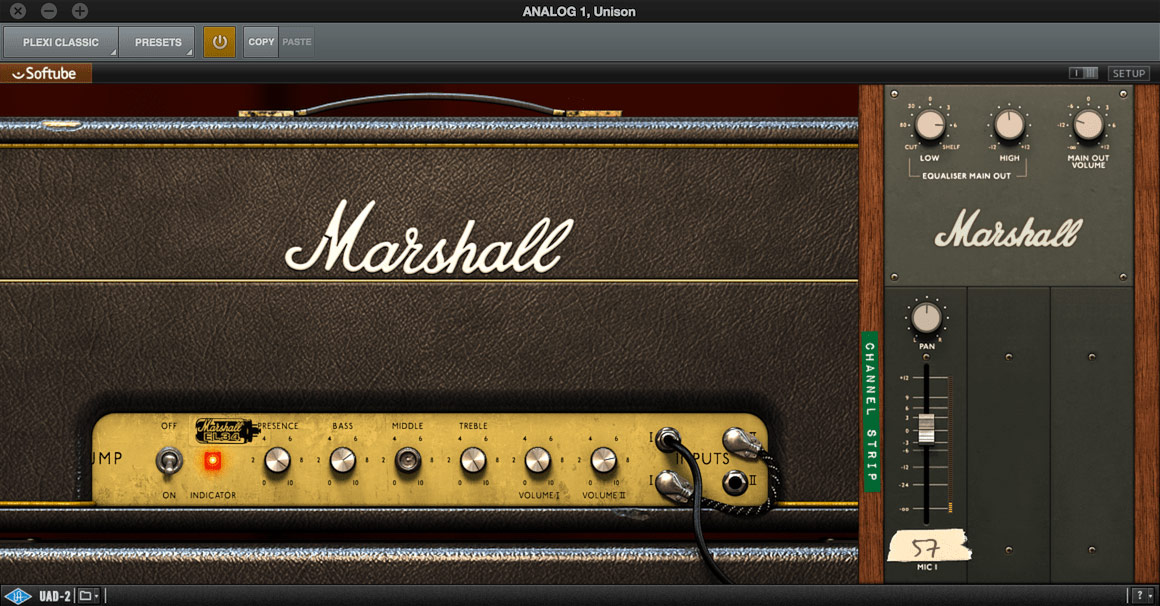Open the question mark help menu

1142,596
